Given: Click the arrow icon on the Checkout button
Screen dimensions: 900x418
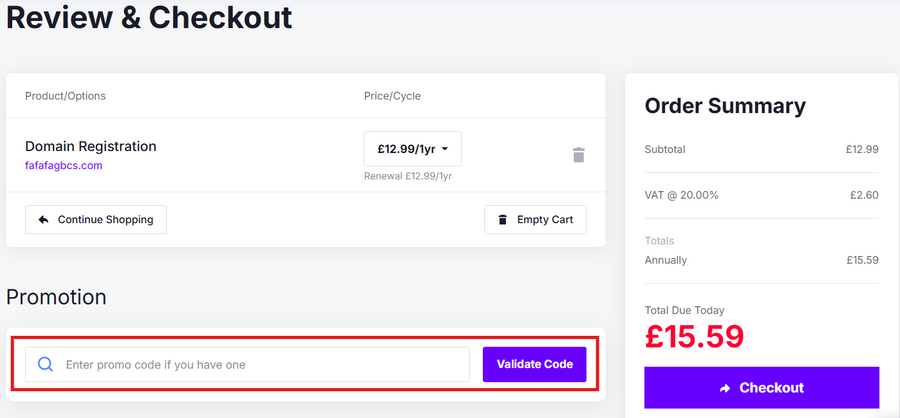Looking at the screenshot, I should pyautogui.click(x=725, y=388).
